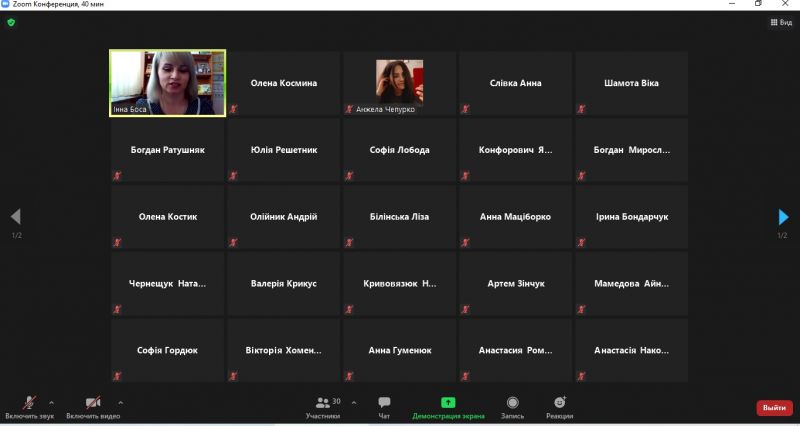Viewport: 800px width, 426px height.
Task: Start camera with Включить видео icon
Action: click(93, 403)
